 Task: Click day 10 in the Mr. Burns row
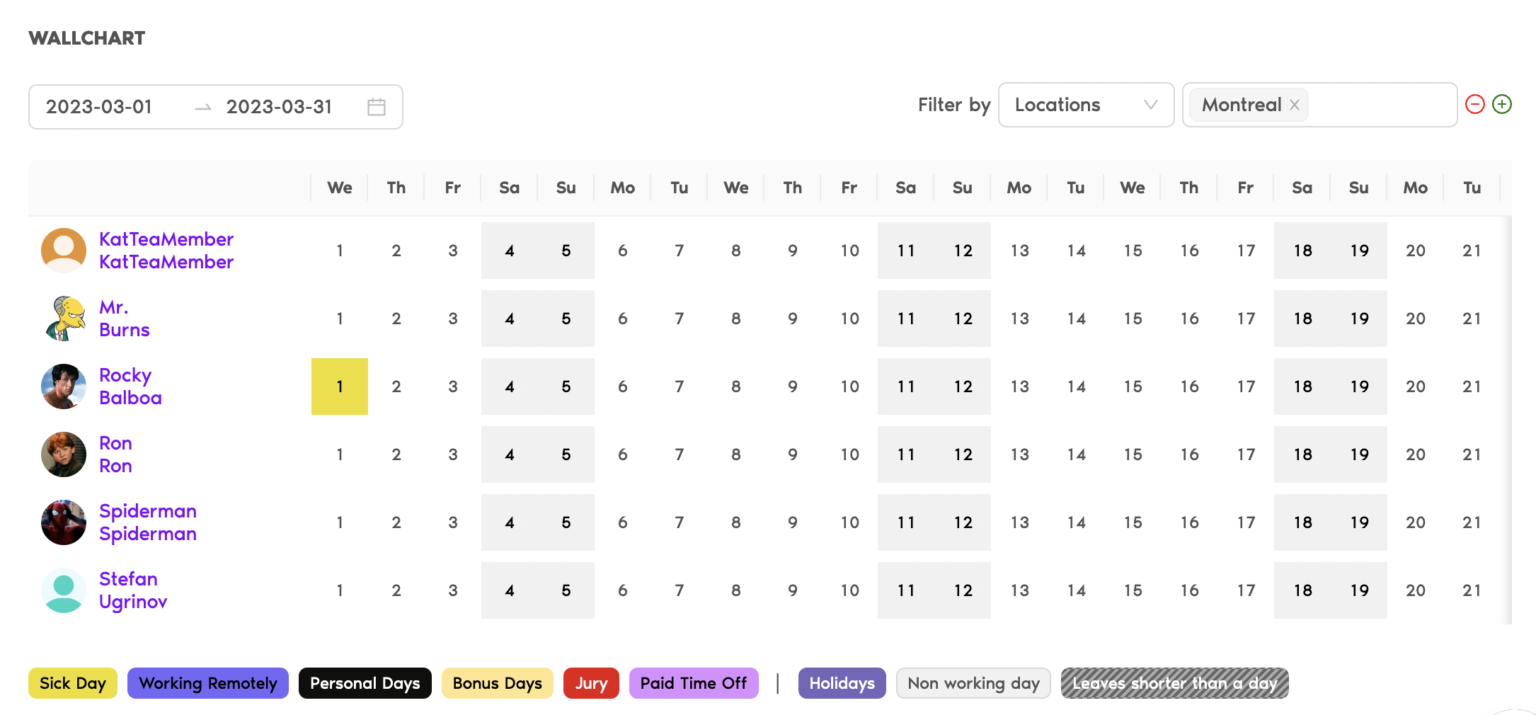pos(849,318)
